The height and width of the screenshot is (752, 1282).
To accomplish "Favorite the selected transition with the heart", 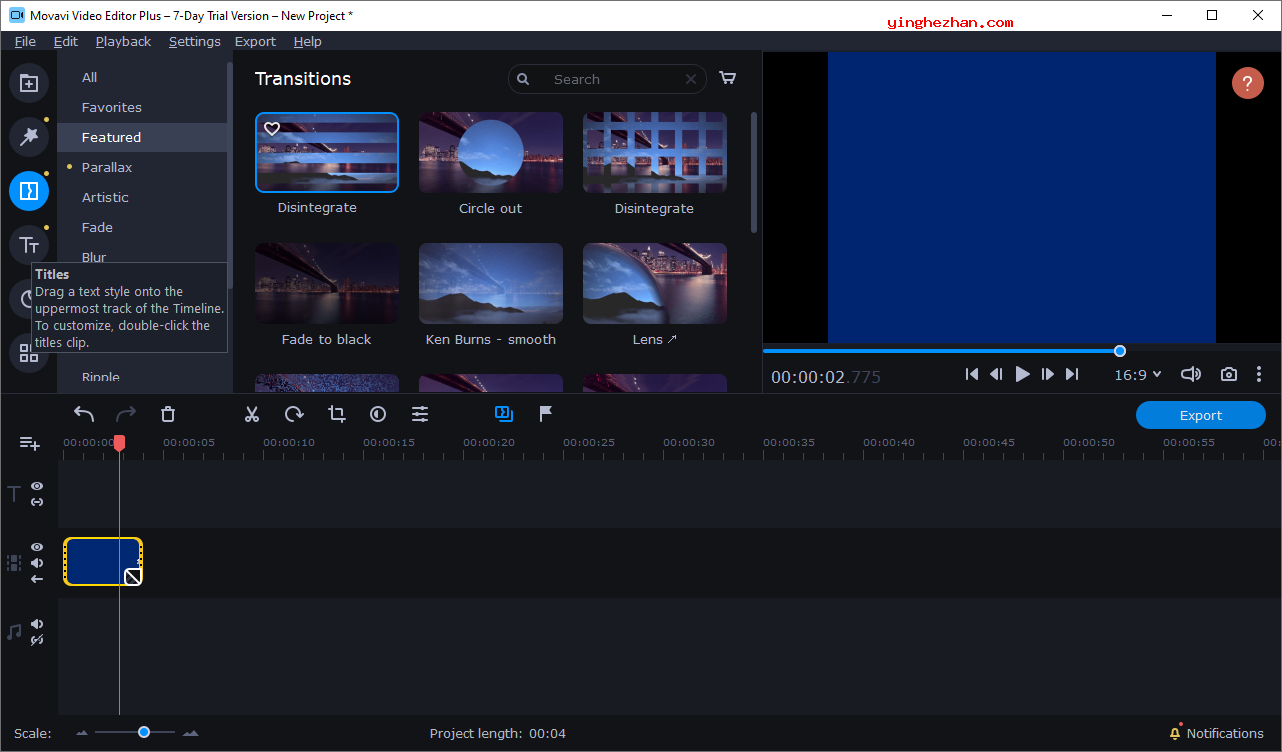I will click(x=272, y=129).
